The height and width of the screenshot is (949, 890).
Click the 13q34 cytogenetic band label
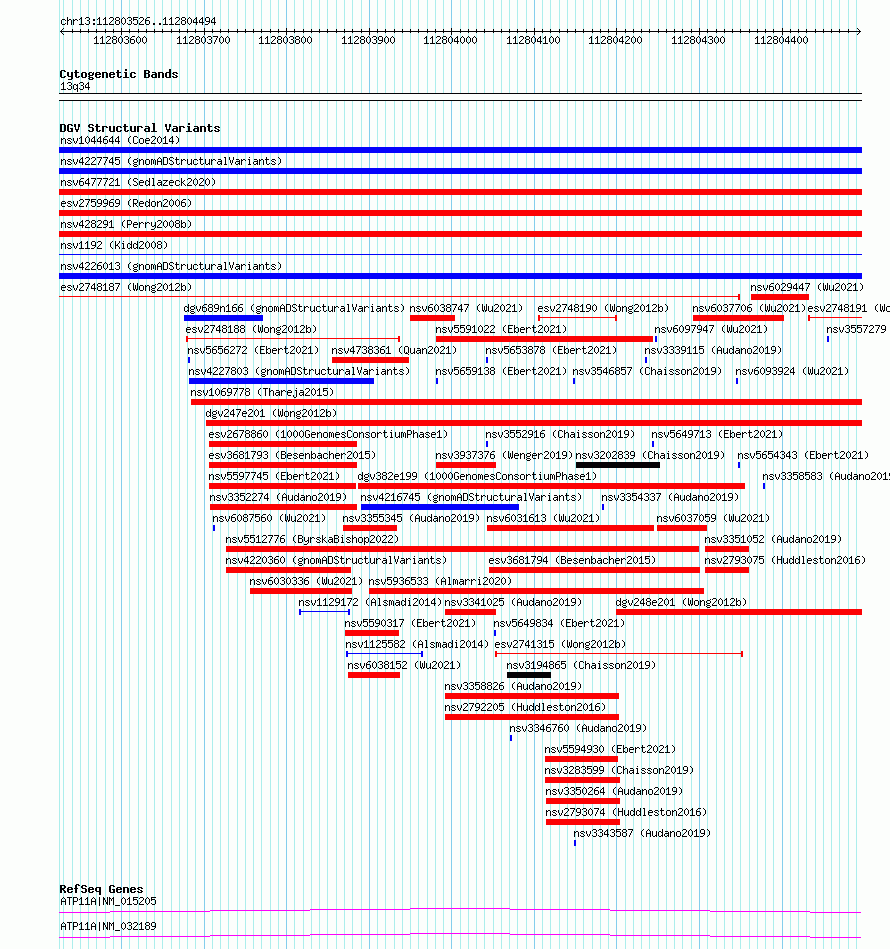pos(75,87)
